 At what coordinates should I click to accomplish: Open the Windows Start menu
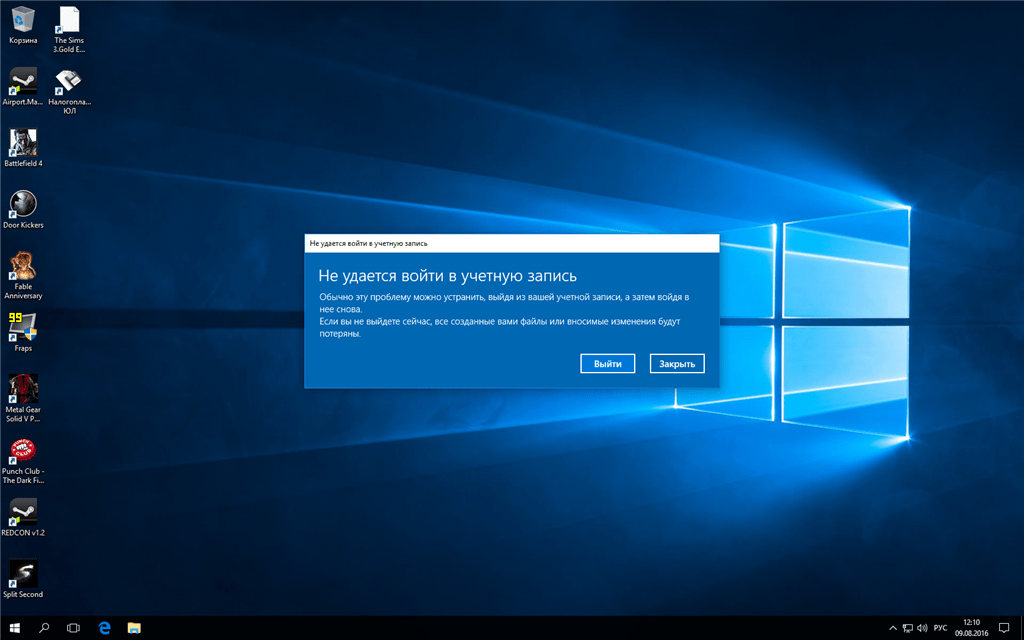[14, 628]
